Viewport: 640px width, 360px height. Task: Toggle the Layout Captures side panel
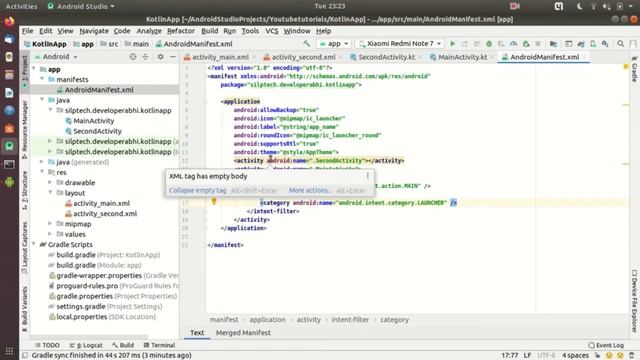[24, 247]
